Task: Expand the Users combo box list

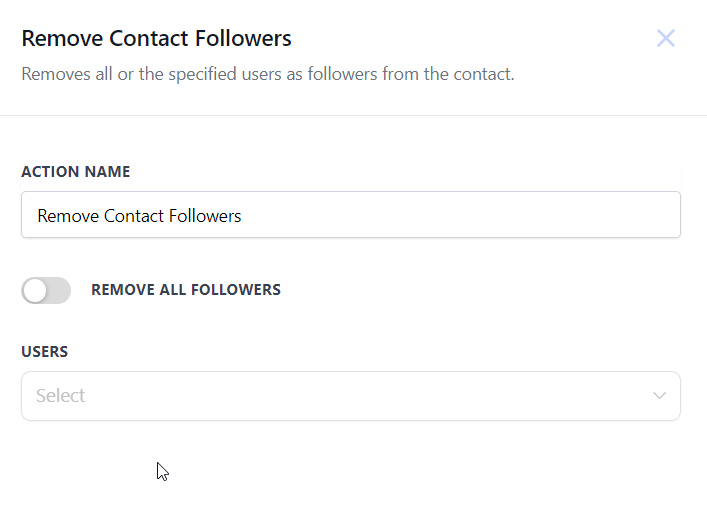Action: (x=350, y=396)
